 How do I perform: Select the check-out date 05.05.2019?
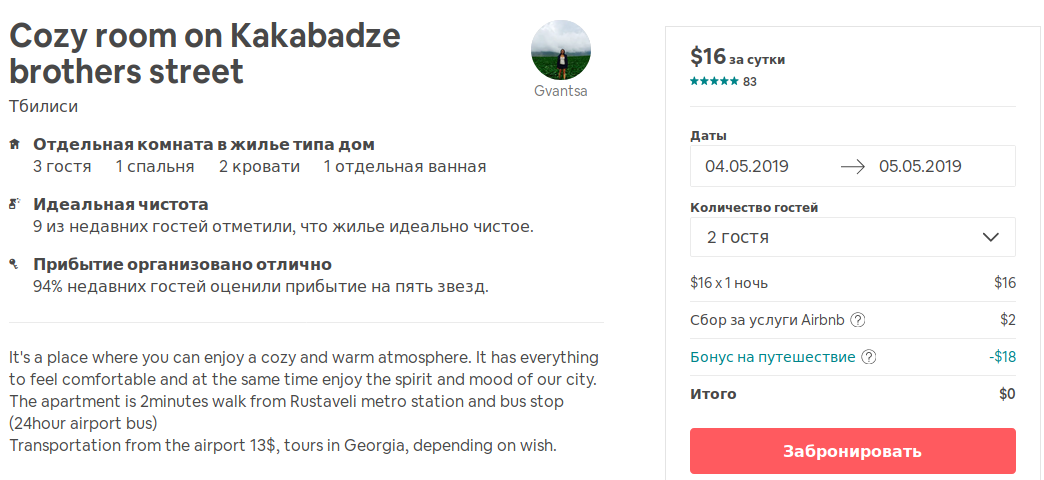coord(919,166)
